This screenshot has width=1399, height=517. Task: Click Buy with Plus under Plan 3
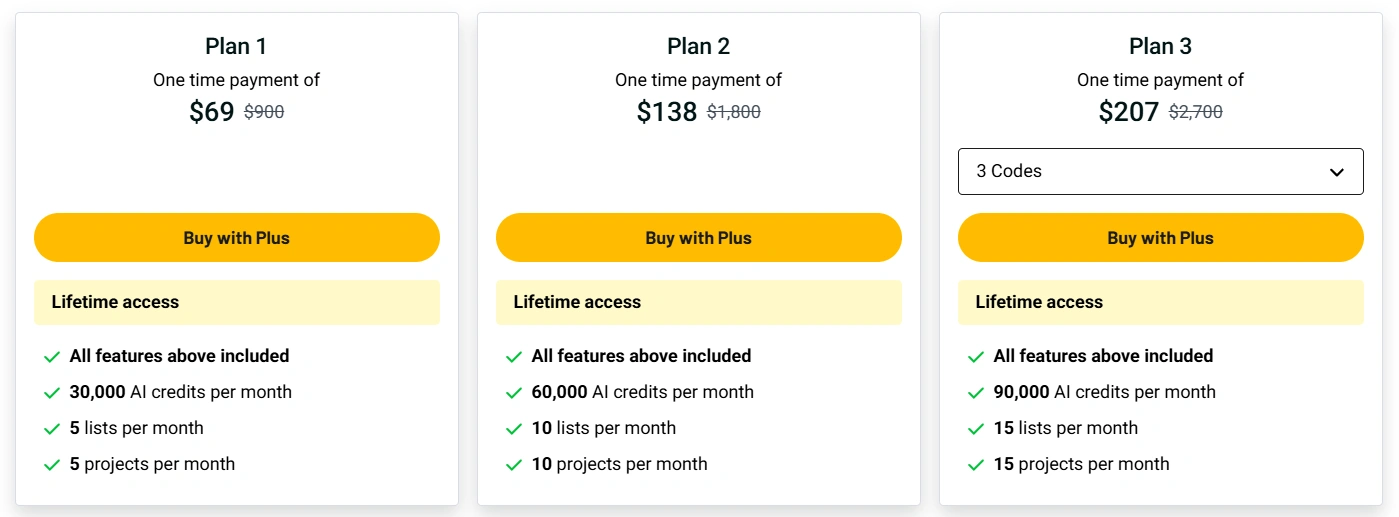(1161, 238)
